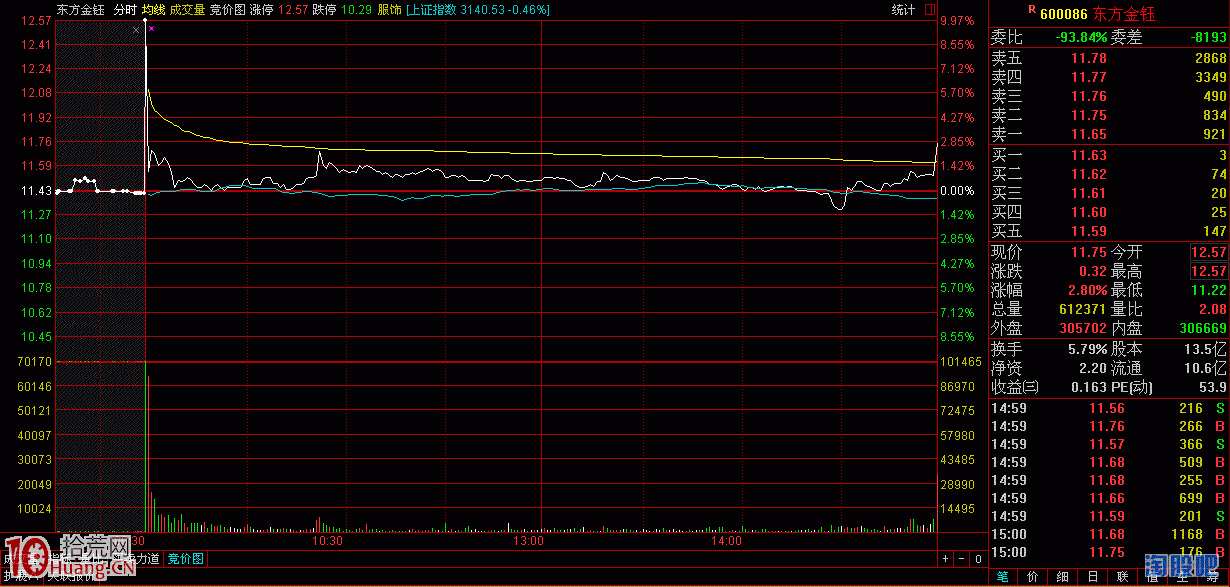Select the 日 daily tab

click(x=1093, y=577)
